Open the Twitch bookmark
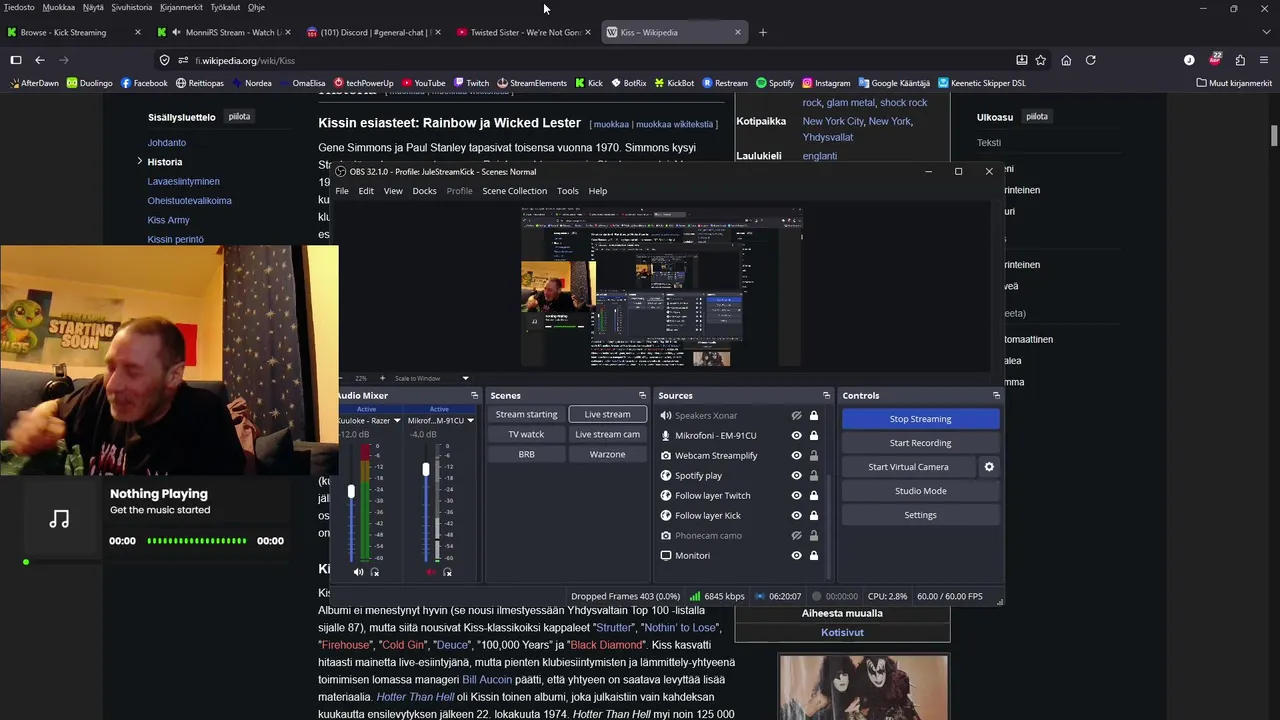 point(471,83)
